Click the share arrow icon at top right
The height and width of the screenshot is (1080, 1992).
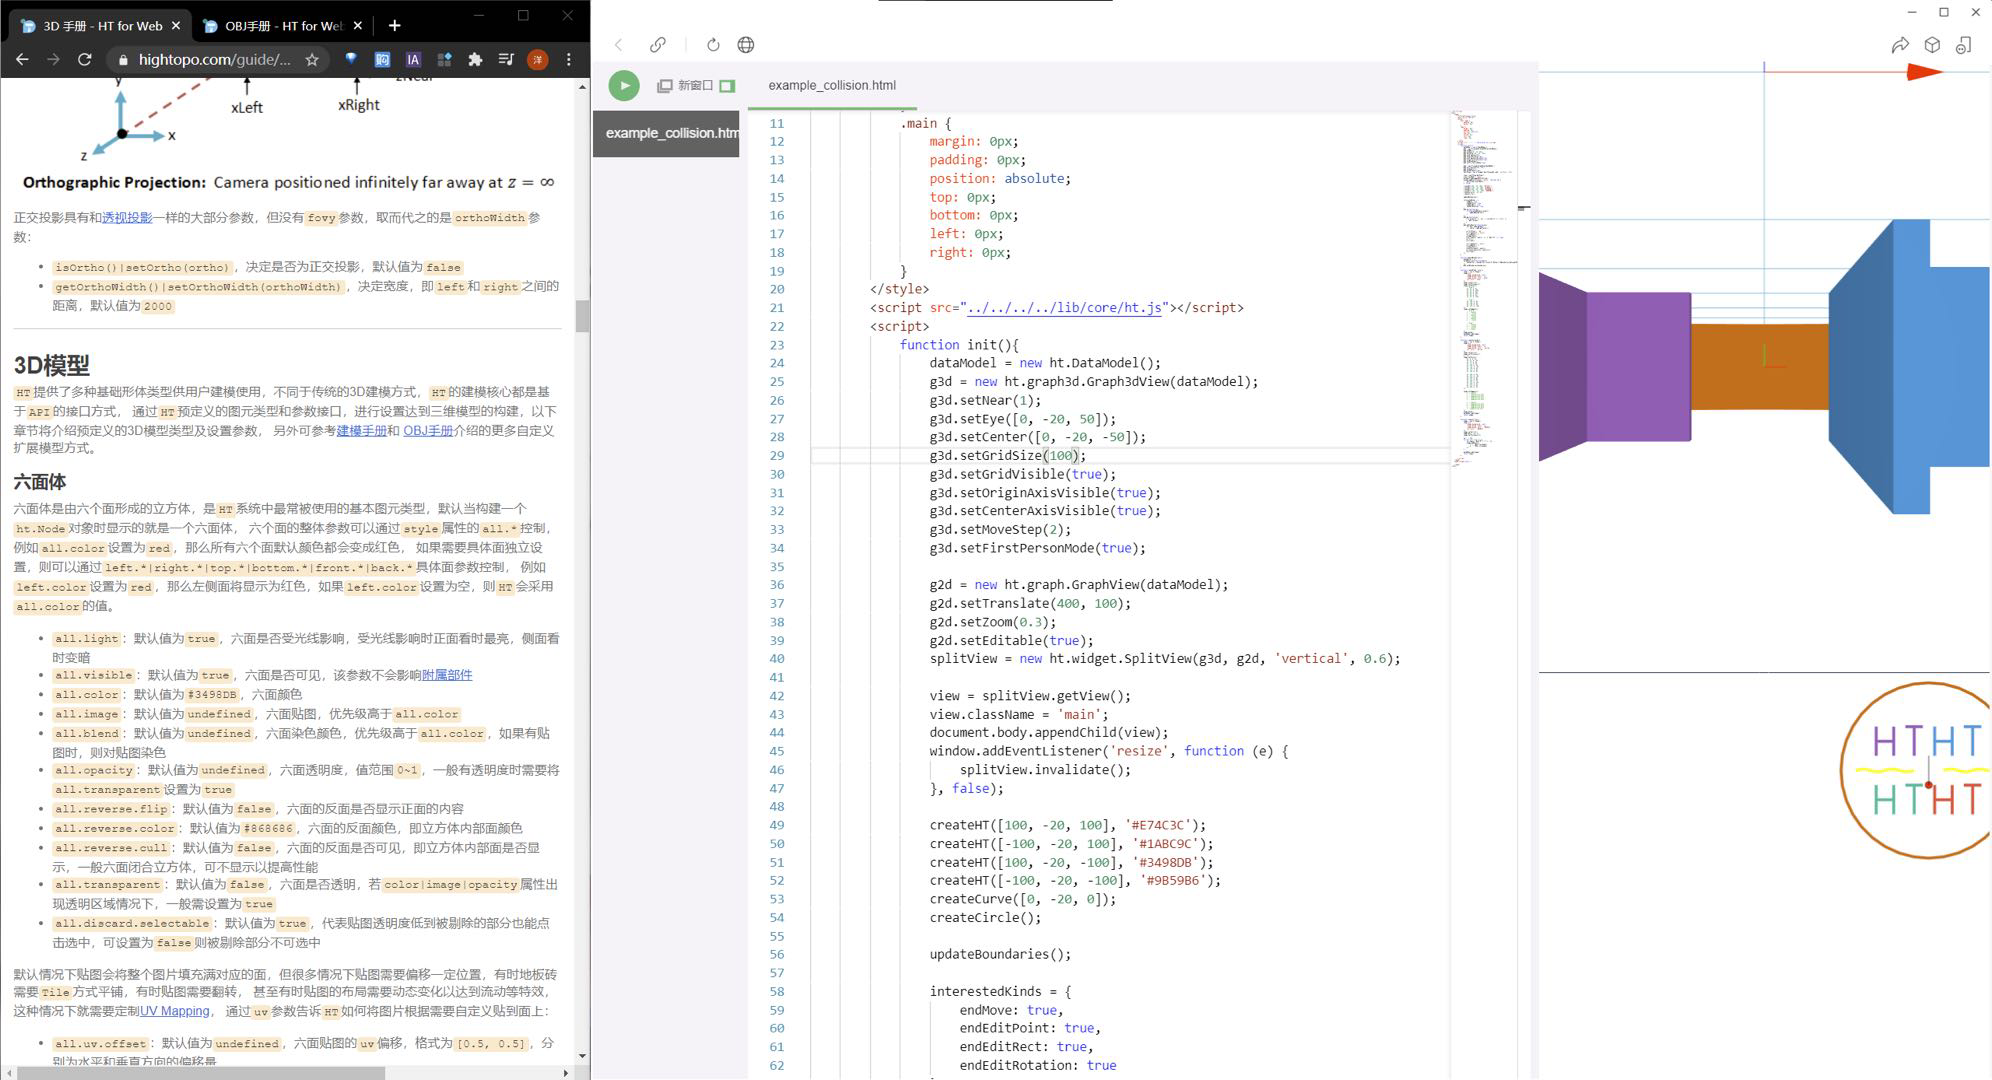1900,45
